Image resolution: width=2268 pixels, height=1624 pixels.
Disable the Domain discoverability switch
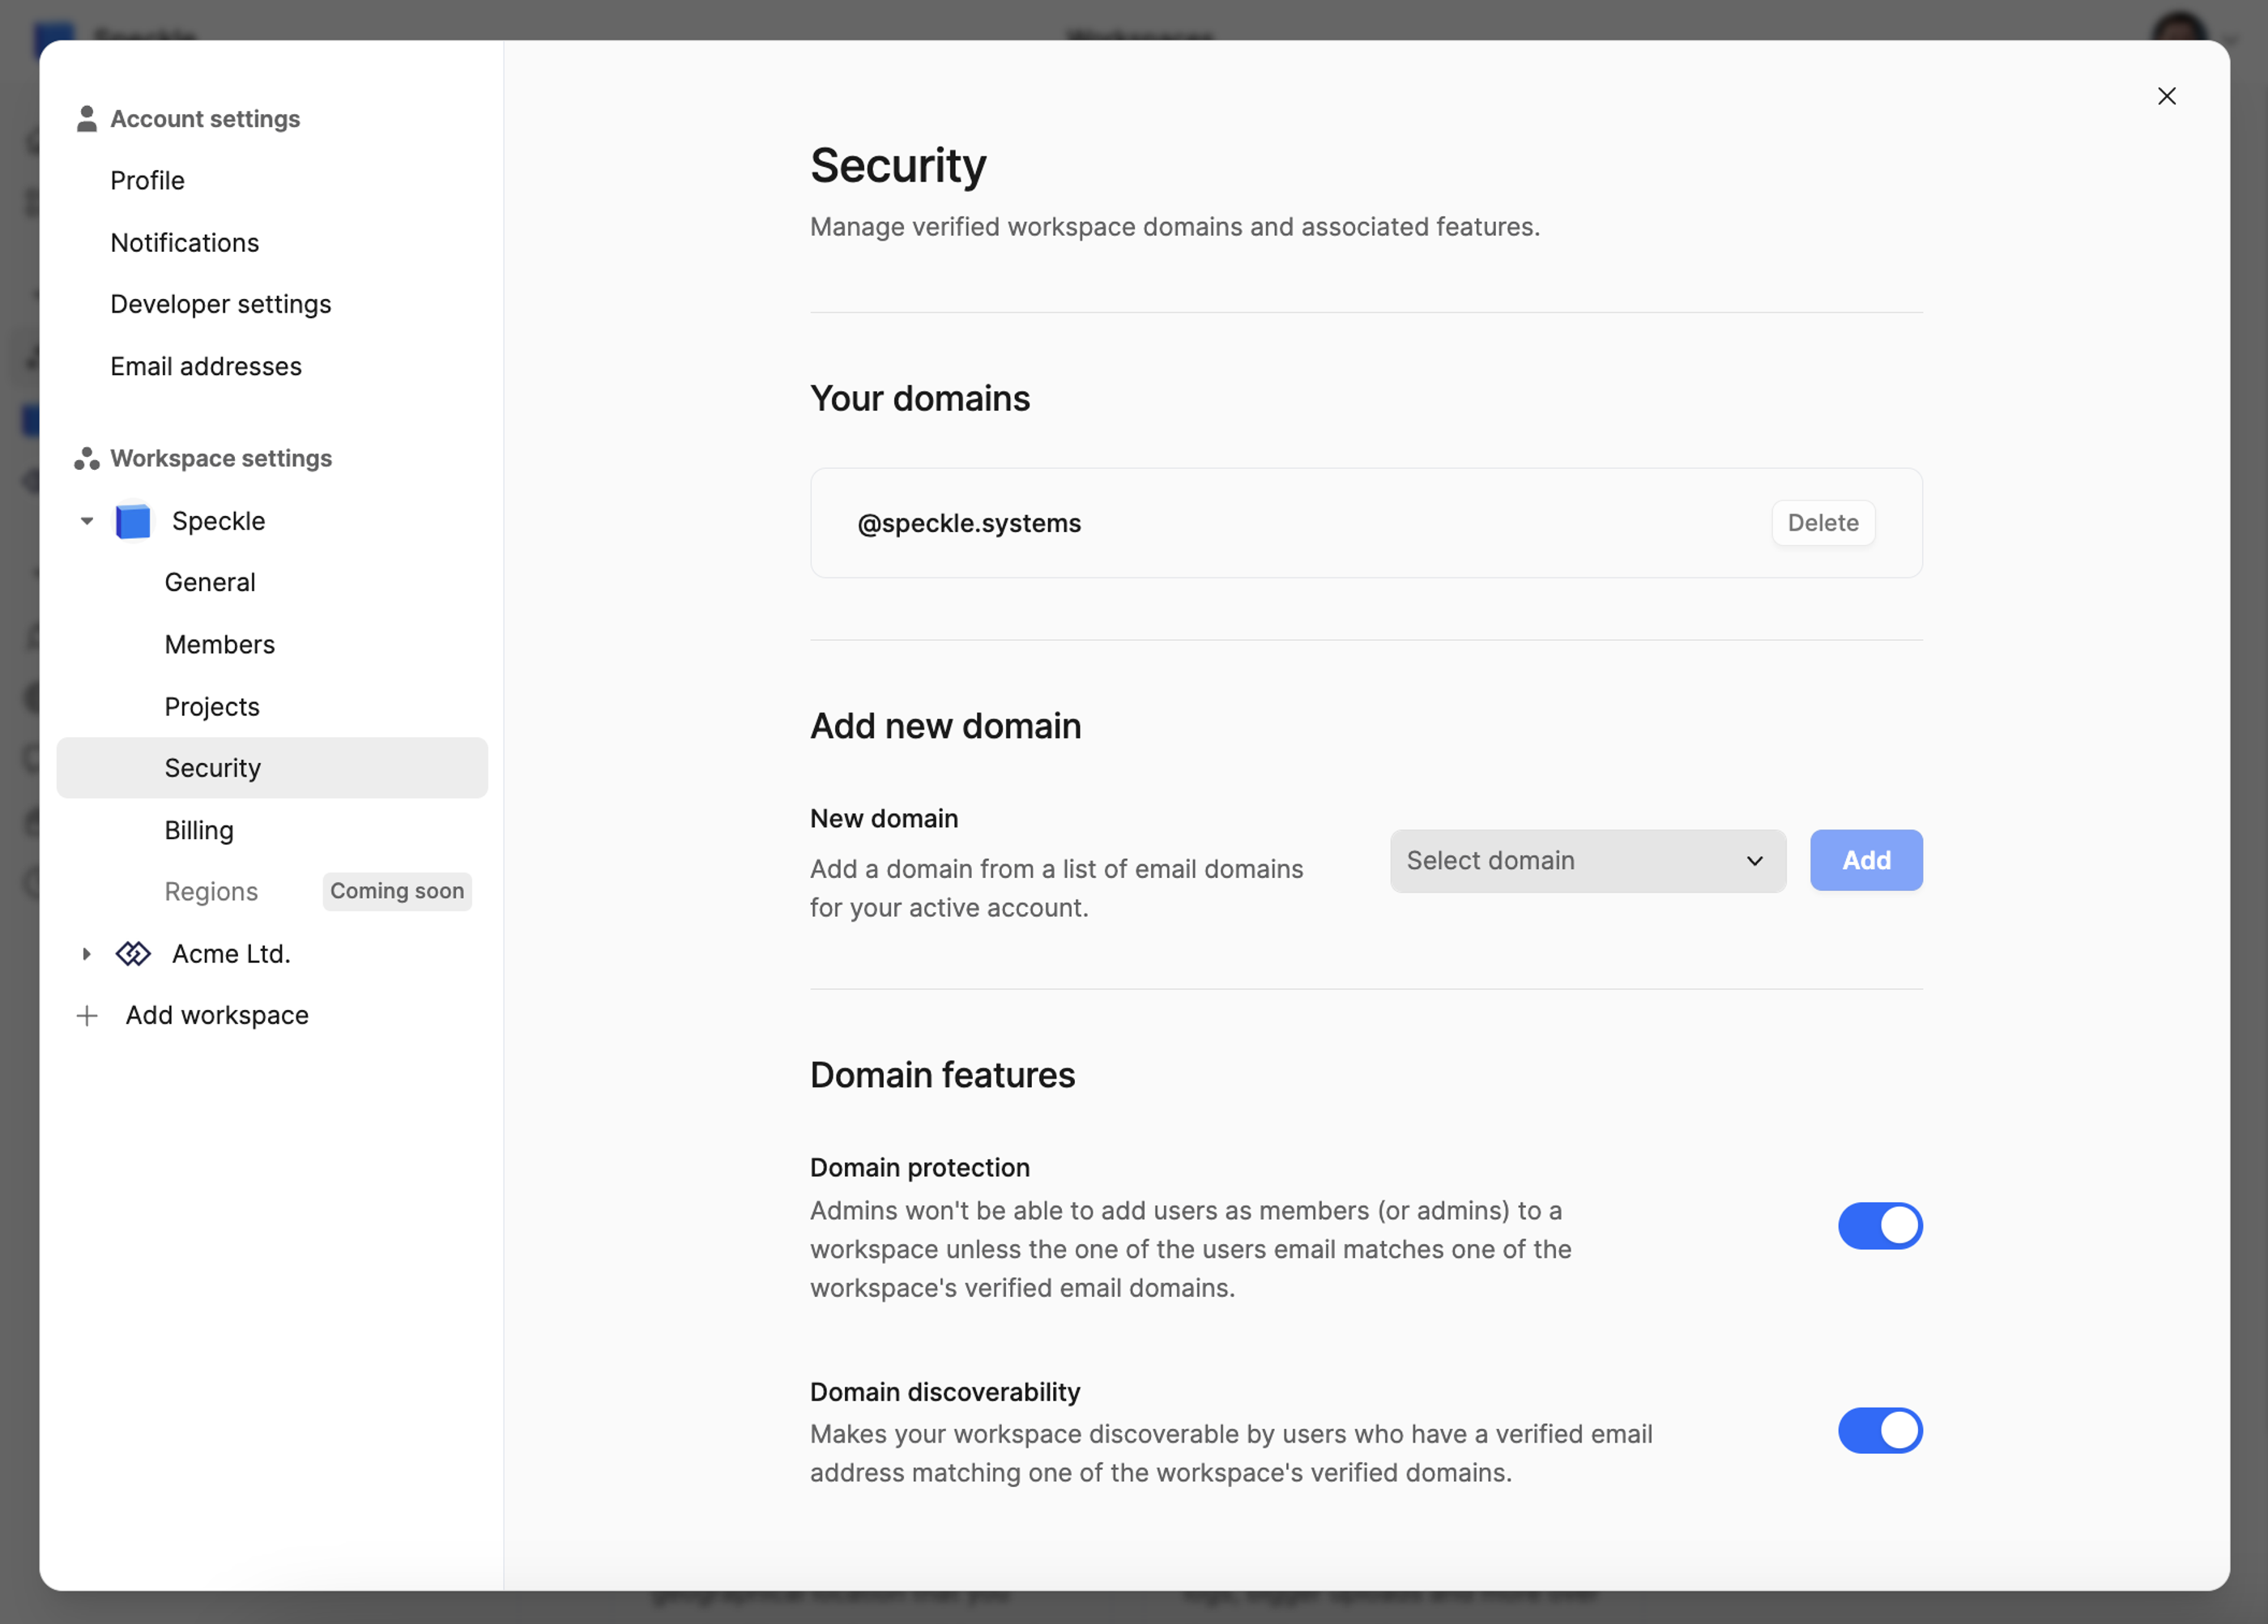point(1879,1431)
